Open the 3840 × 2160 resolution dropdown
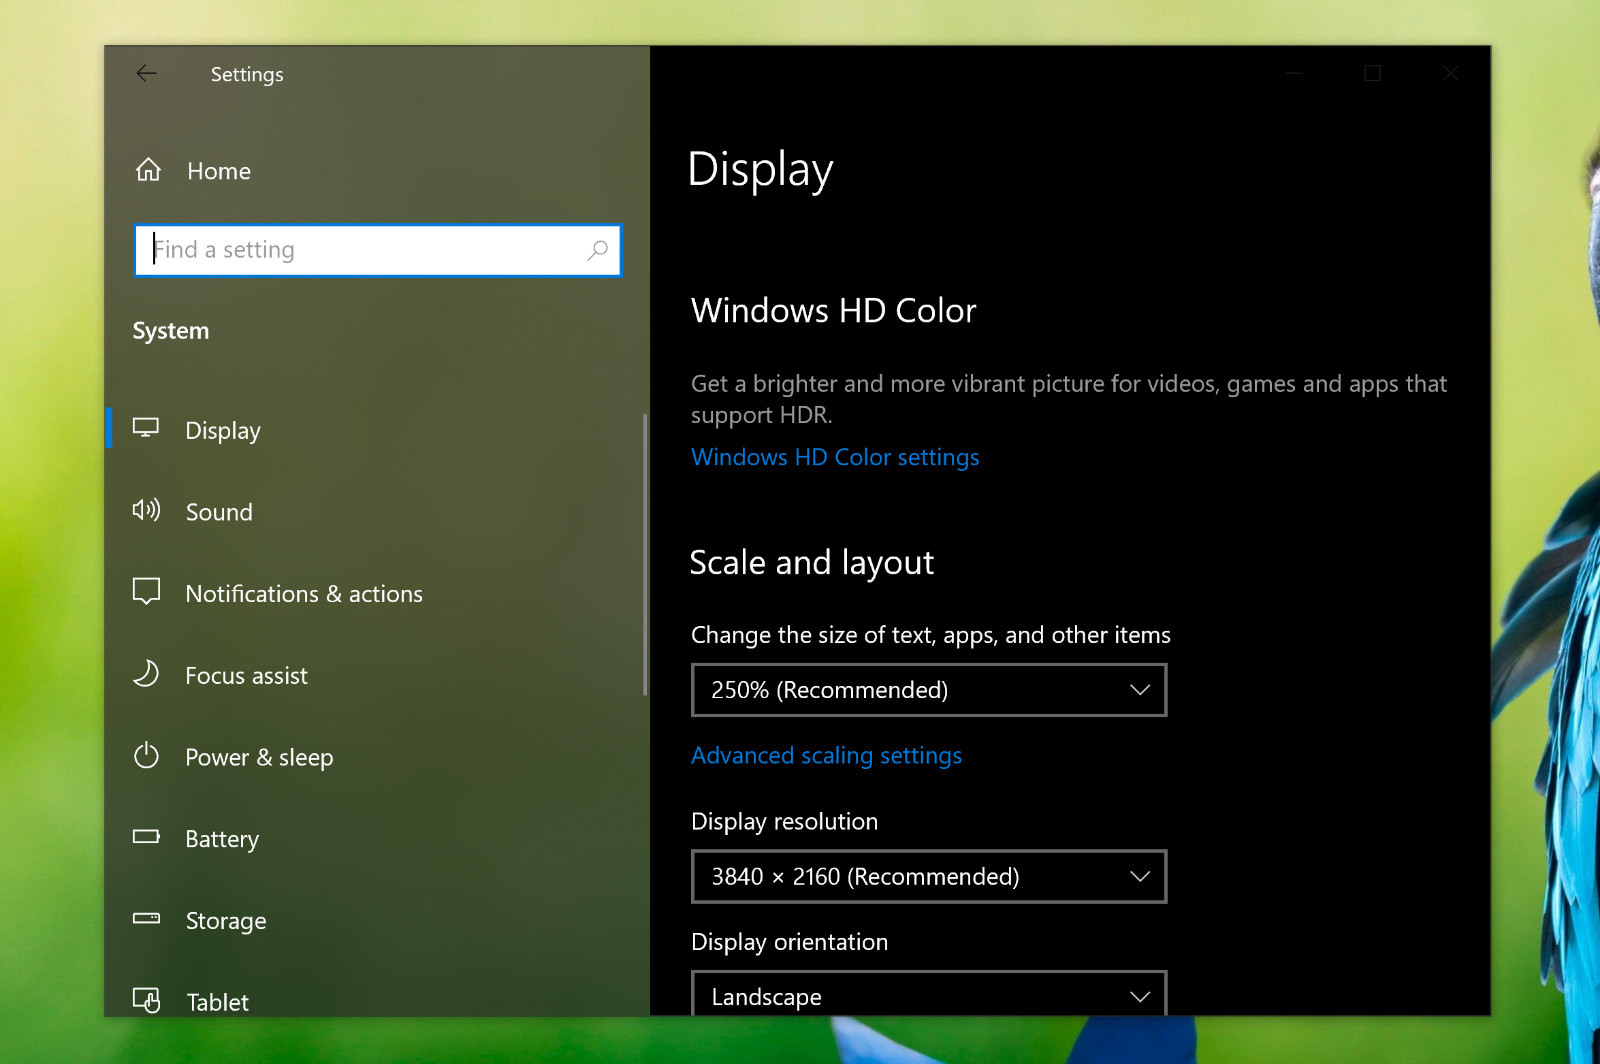This screenshot has height=1064, width=1600. click(x=929, y=877)
